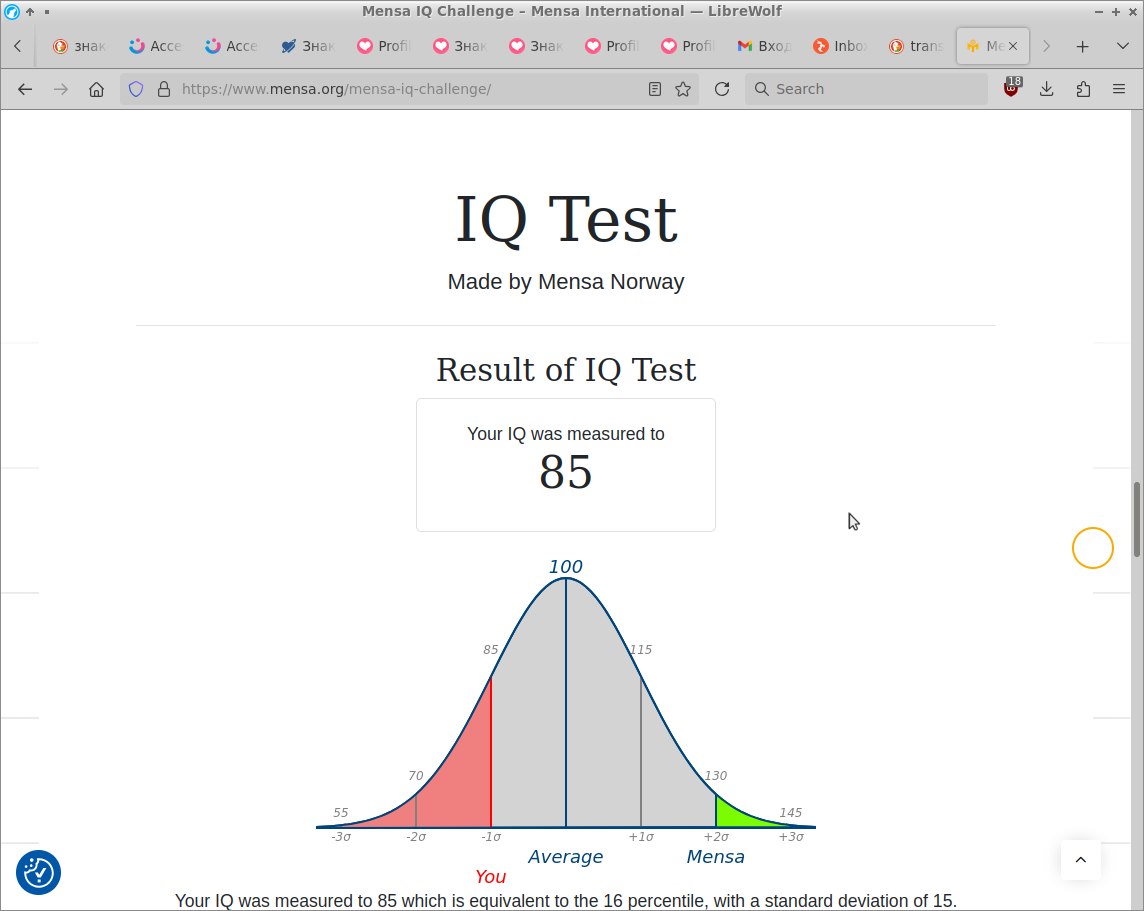Open the cookie consent settings badge
This screenshot has height=911, width=1144.
click(x=38, y=872)
